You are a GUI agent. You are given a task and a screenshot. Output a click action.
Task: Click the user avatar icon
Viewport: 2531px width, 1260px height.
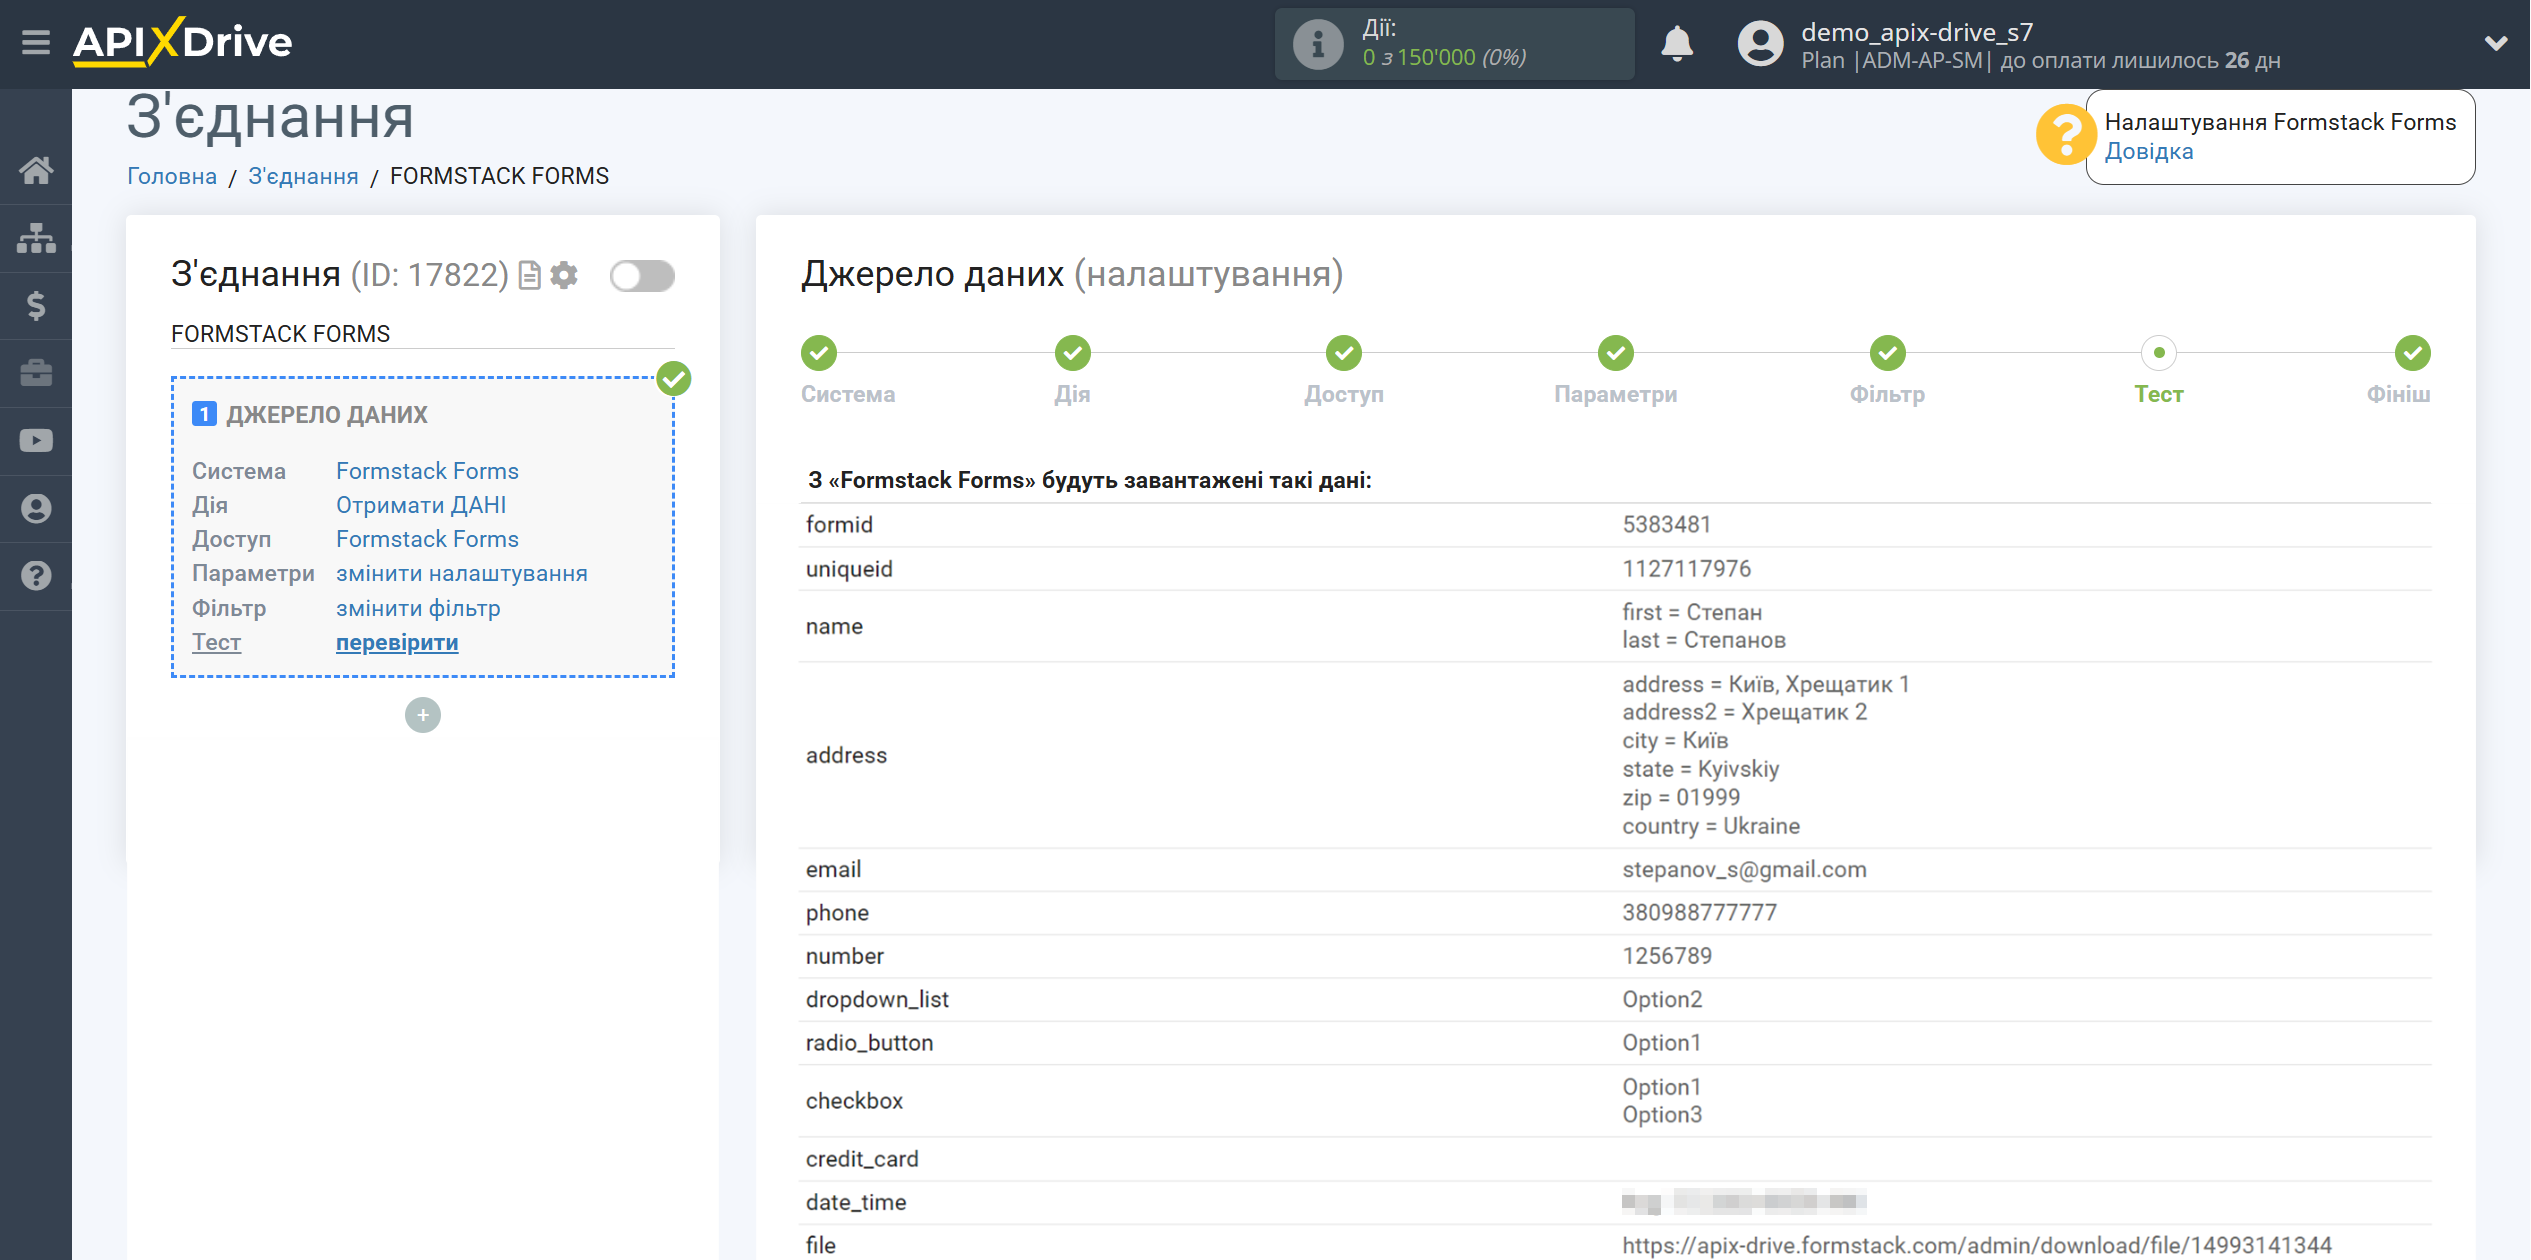pyautogui.click(x=1760, y=44)
